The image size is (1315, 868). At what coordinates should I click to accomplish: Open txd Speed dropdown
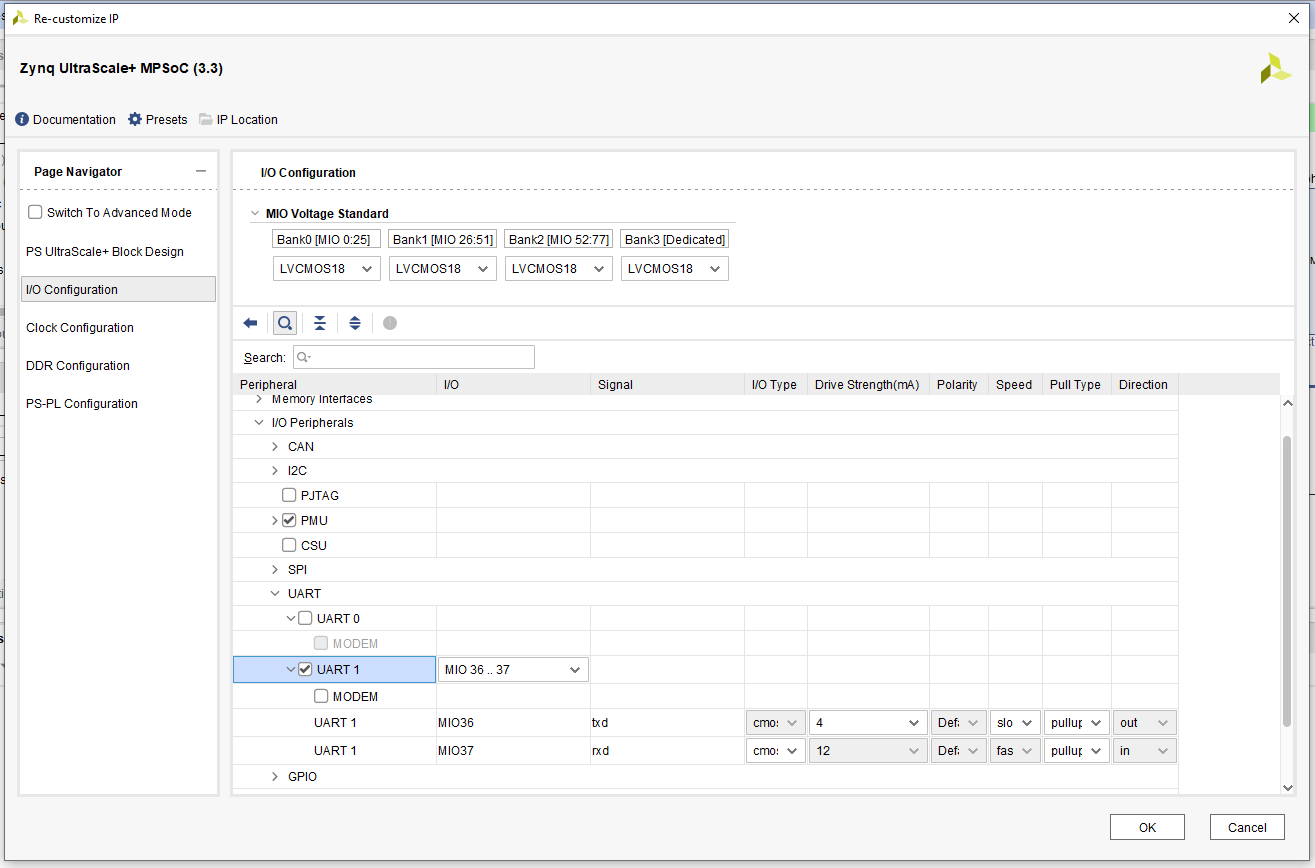pyautogui.click(x=1015, y=723)
